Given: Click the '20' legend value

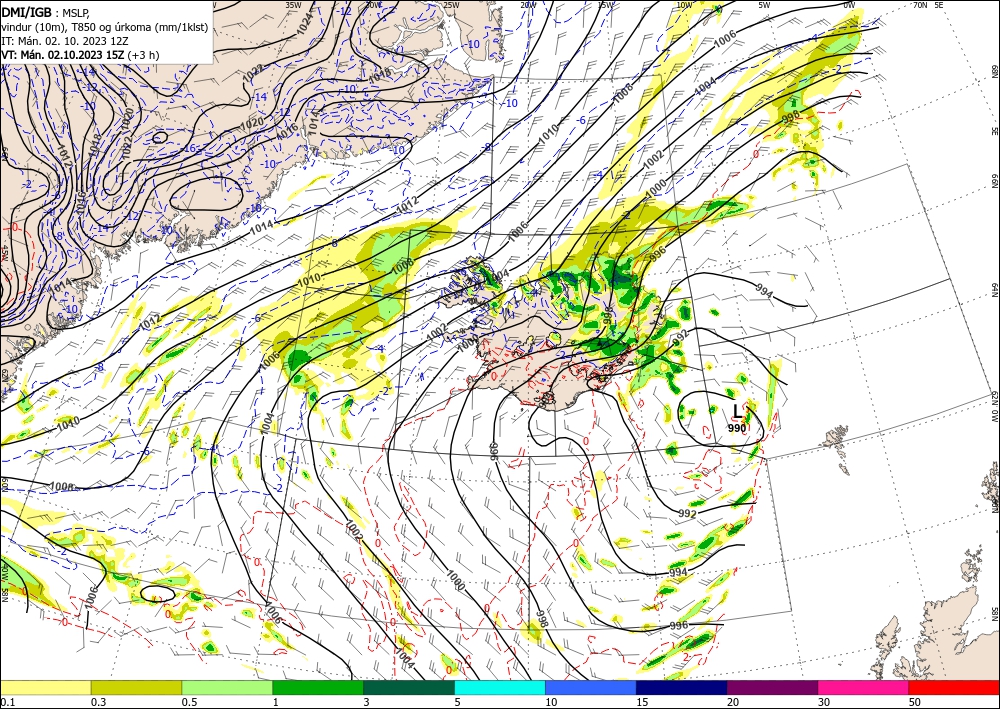Looking at the screenshot, I should coord(733,702).
